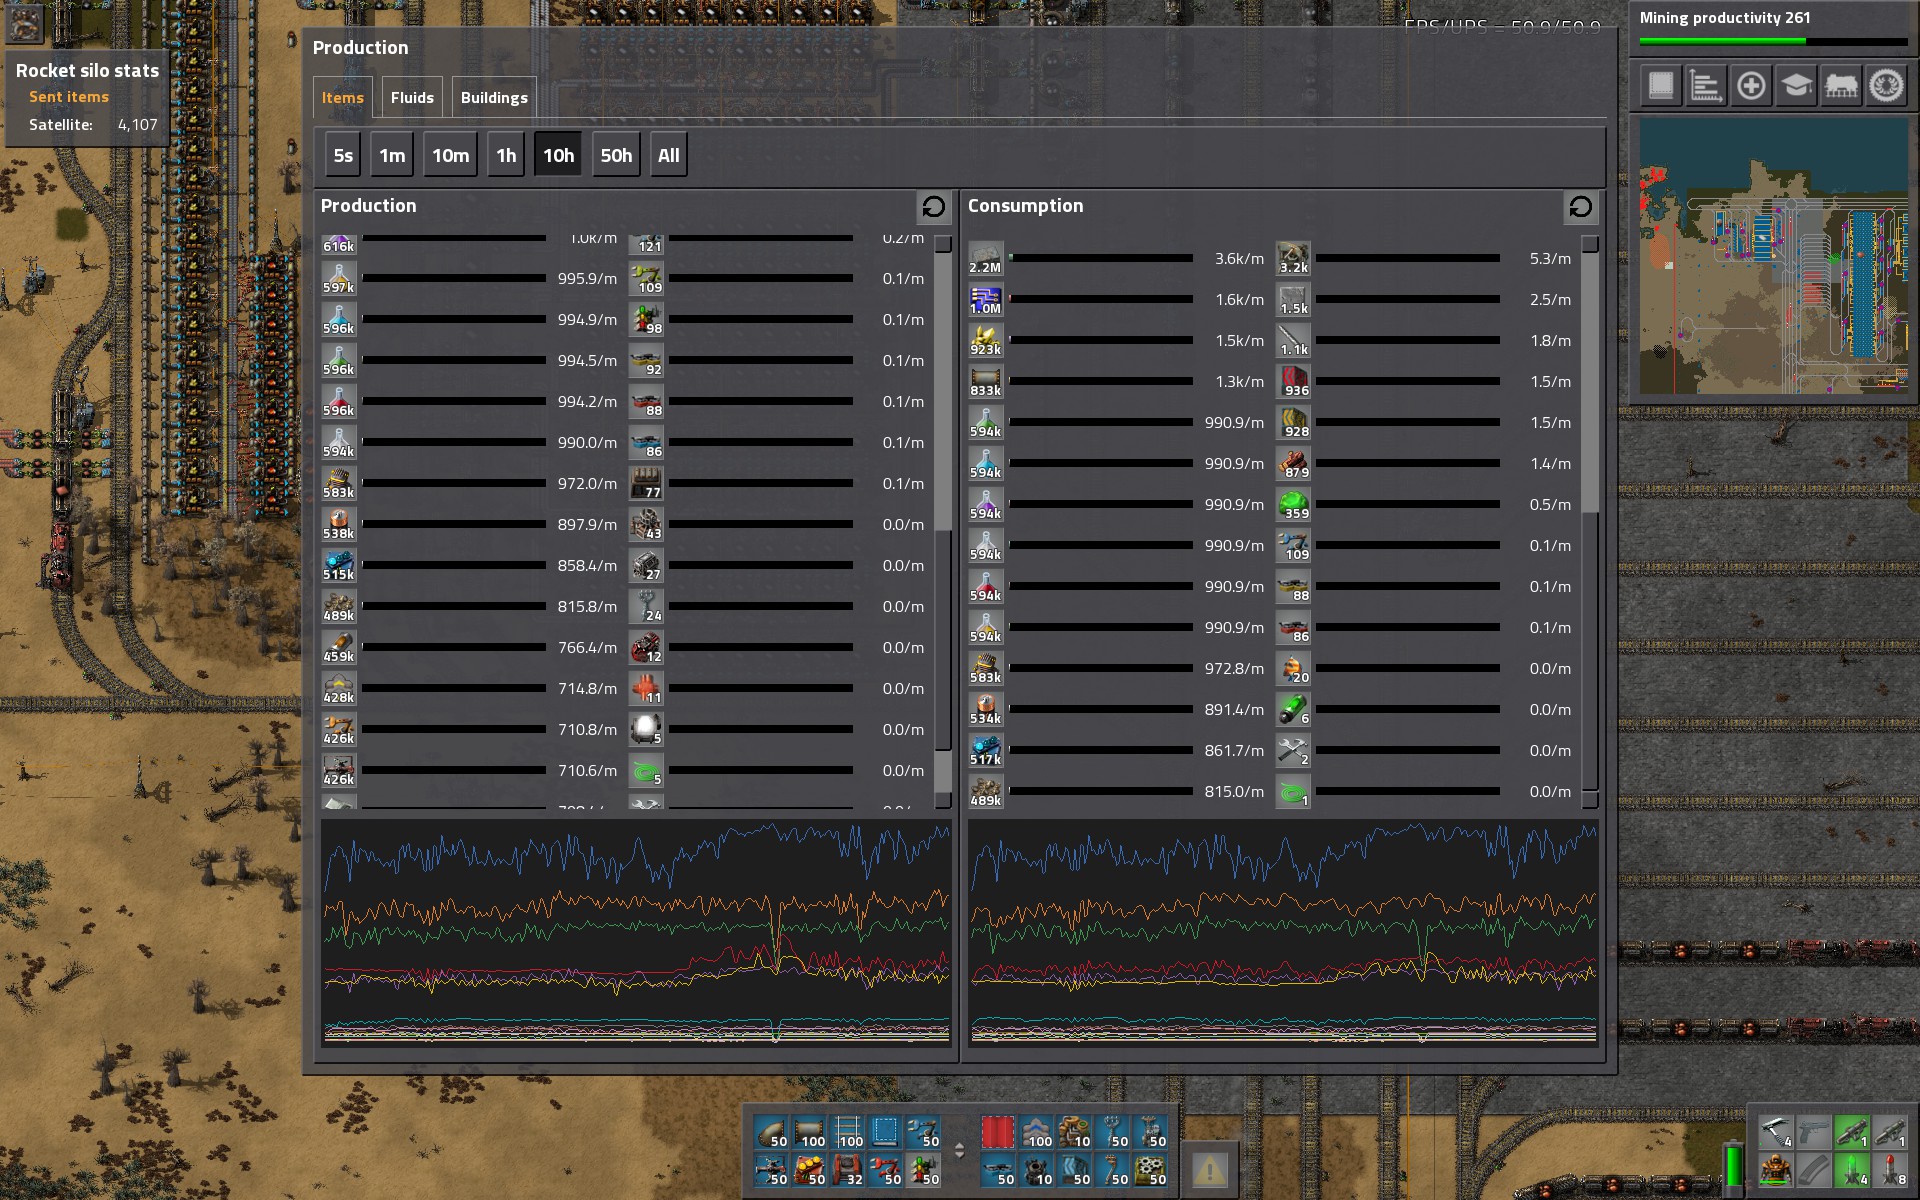Select the straight pipe quickbar slot with 100
This screenshot has width=1920, height=1200.
tap(809, 1132)
